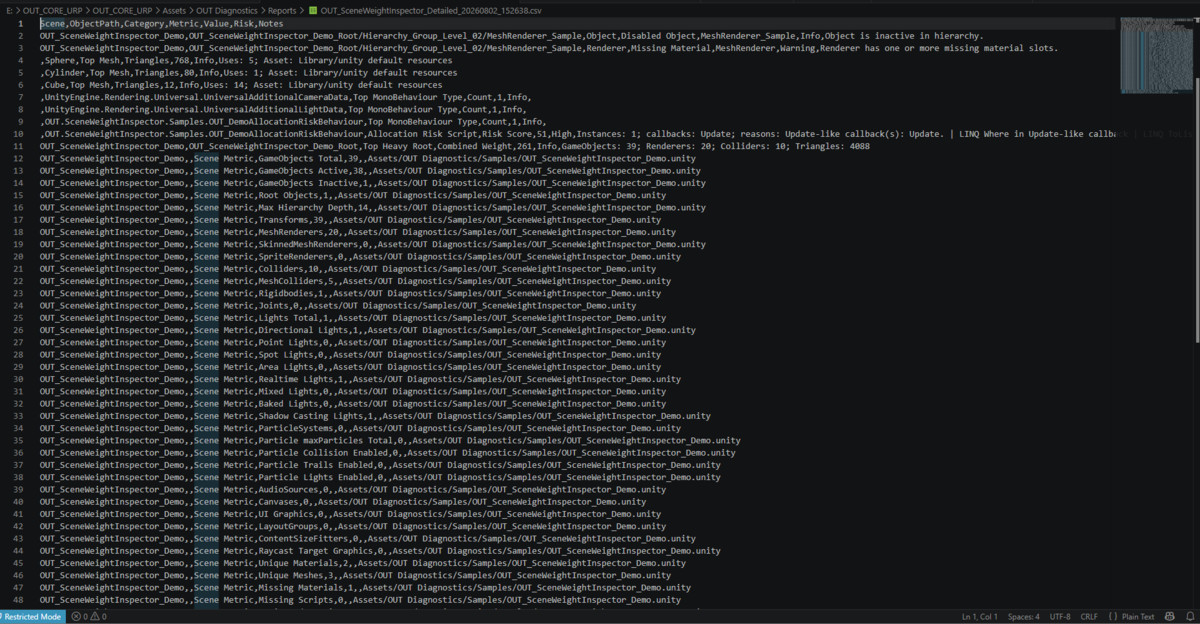Viewport: 1200px width, 624px height.
Task: Click the OUT_DemoAllocationRiskBehaviour Top MonoBehaviour Type row
Action: [x=293, y=121]
